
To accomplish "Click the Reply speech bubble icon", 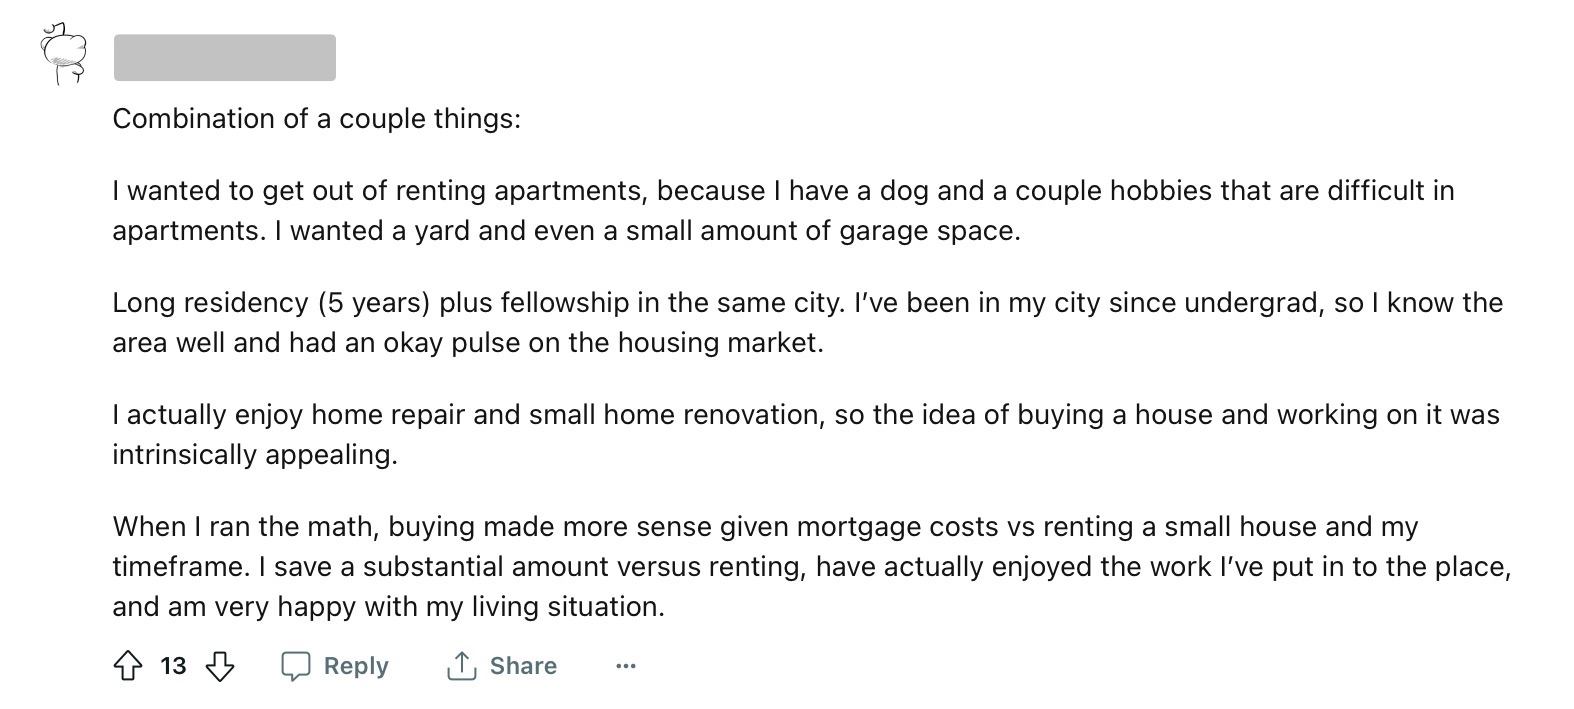I will pyautogui.click(x=296, y=666).
